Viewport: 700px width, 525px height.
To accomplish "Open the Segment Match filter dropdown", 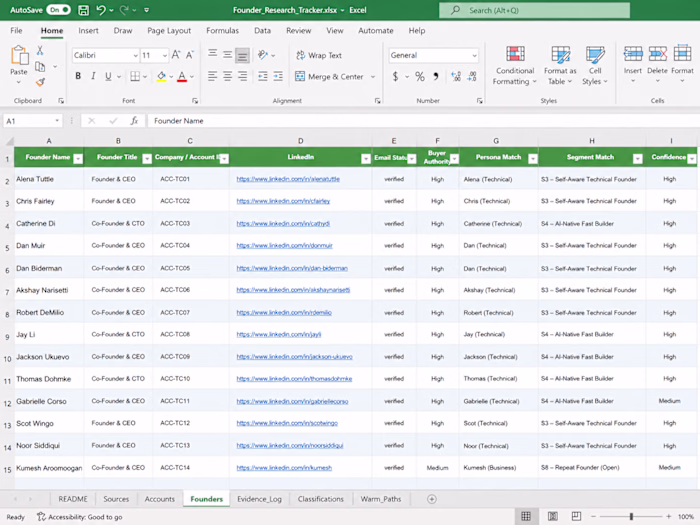I will pos(638,158).
